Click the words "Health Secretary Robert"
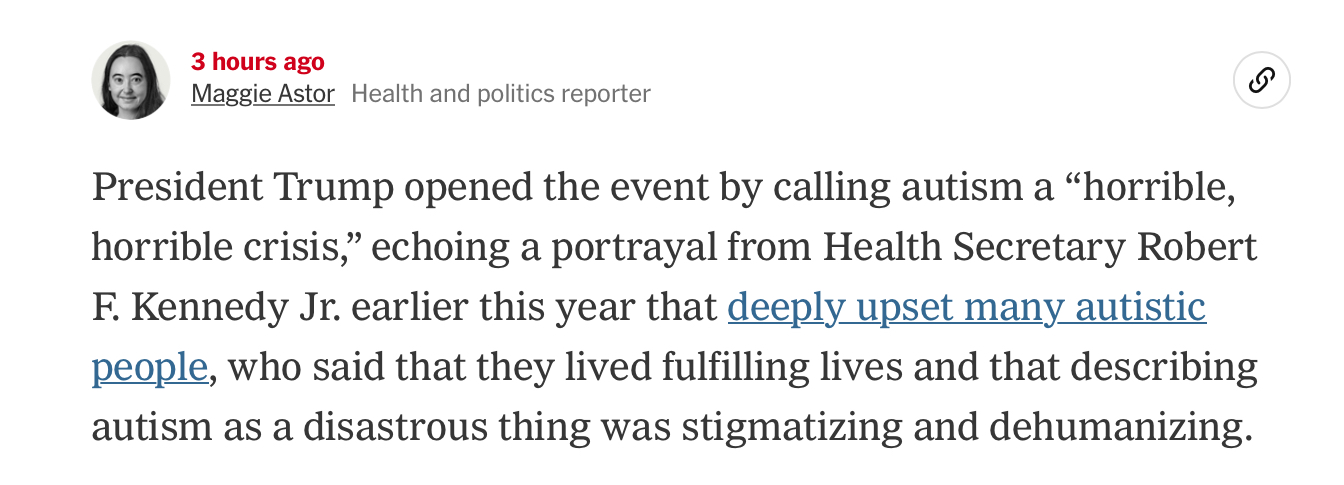 (x=1032, y=248)
